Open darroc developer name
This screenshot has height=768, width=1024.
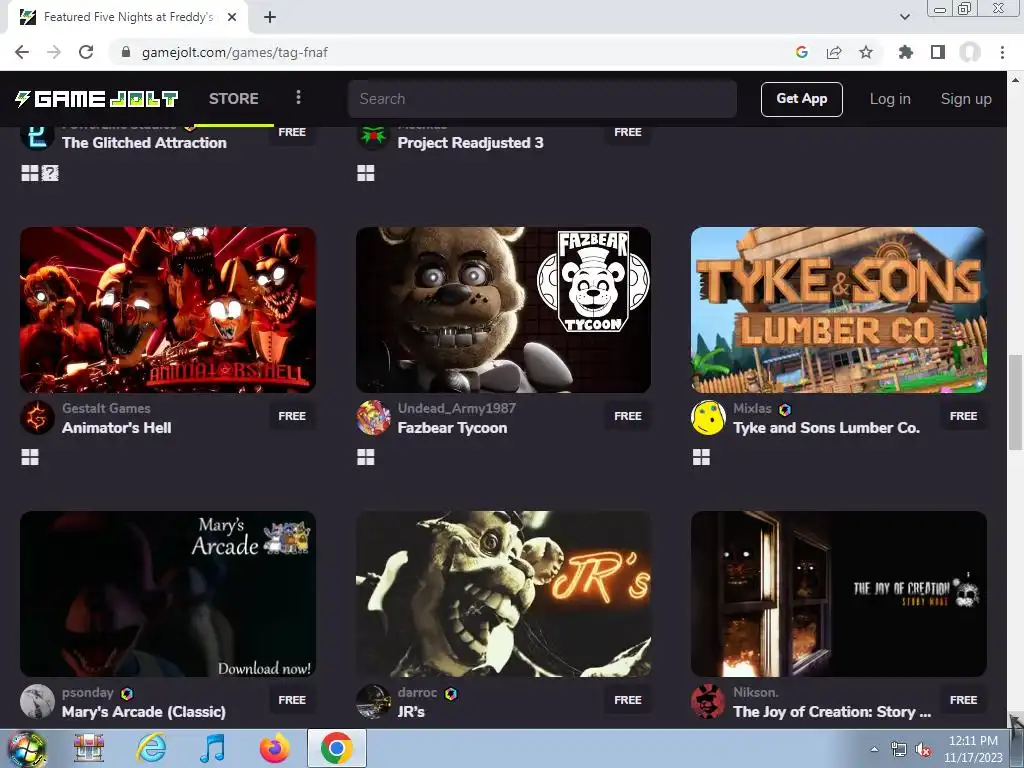417,692
